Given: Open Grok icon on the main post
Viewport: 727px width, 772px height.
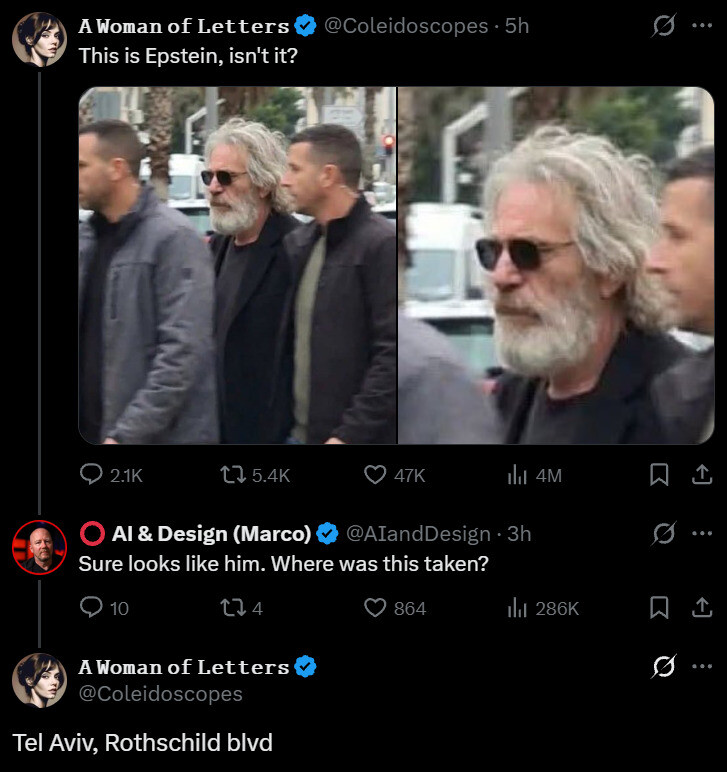Looking at the screenshot, I should [662, 27].
